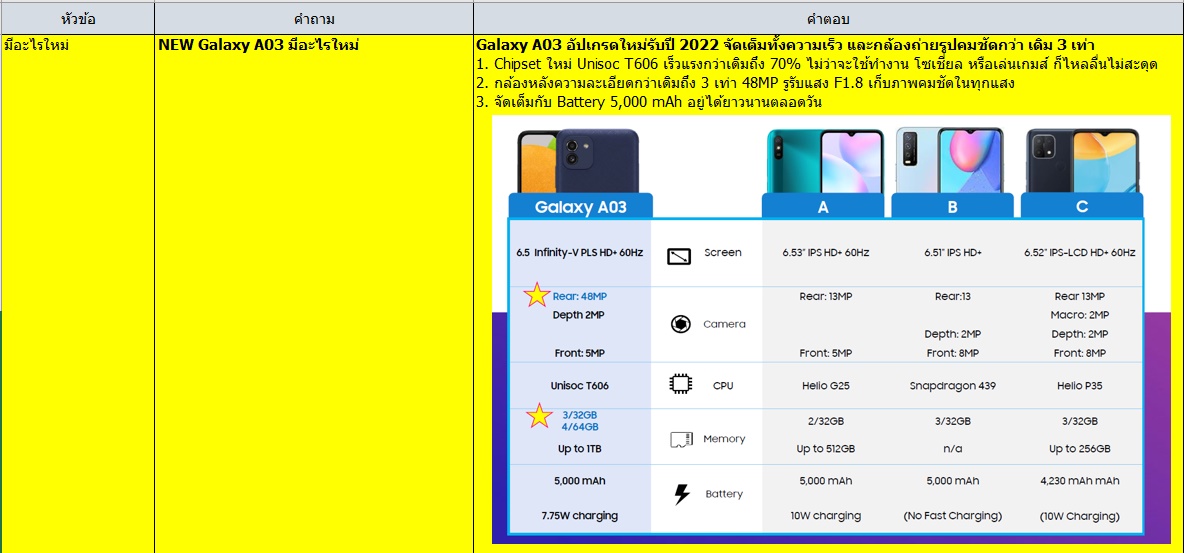Click the (10W Charging) text in column C
Image resolution: width=1184 pixels, height=553 pixels.
click(1081, 516)
